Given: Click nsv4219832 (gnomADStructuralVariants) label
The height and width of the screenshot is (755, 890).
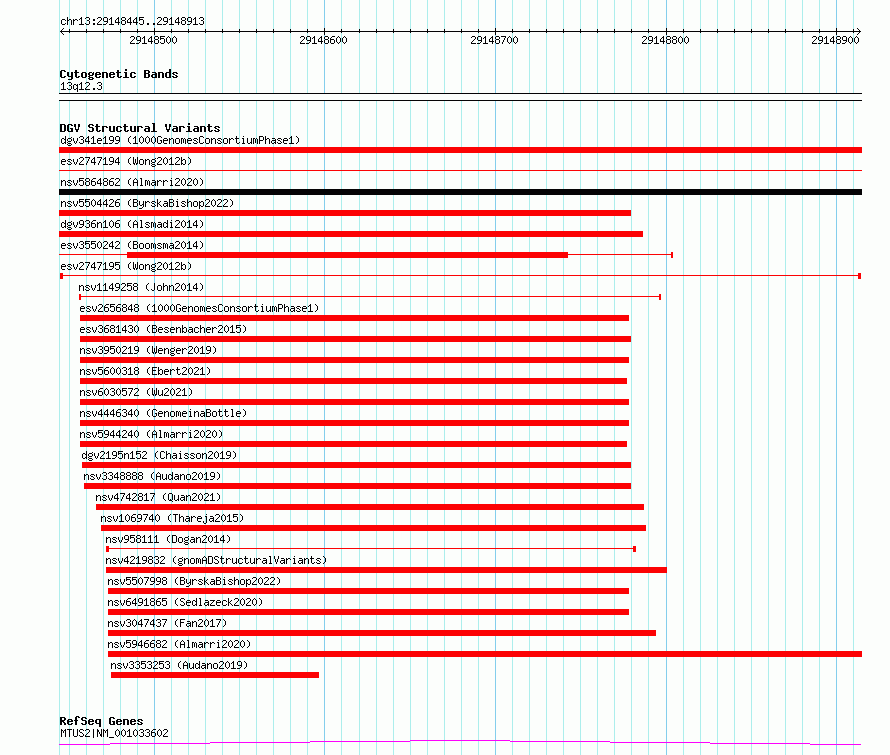Looking at the screenshot, I should [x=216, y=560].
